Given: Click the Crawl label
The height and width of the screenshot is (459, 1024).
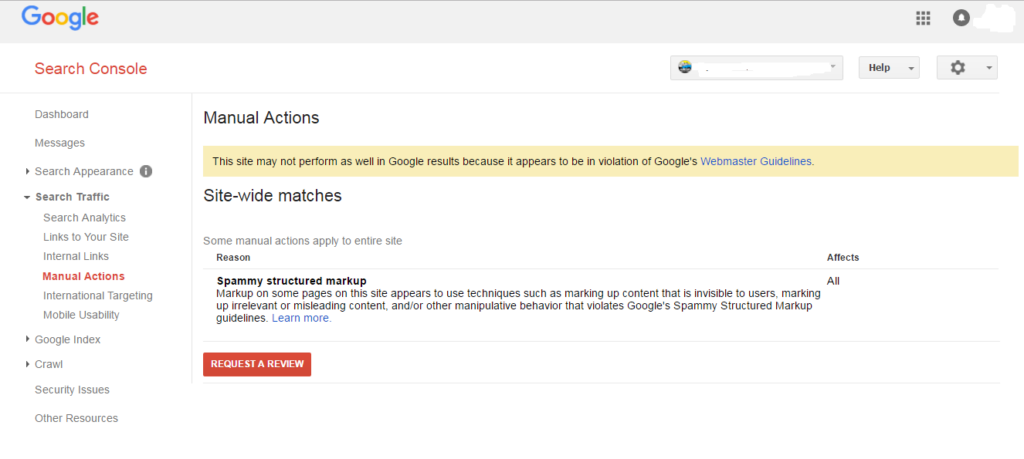Looking at the screenshot, I should (48, 364).
